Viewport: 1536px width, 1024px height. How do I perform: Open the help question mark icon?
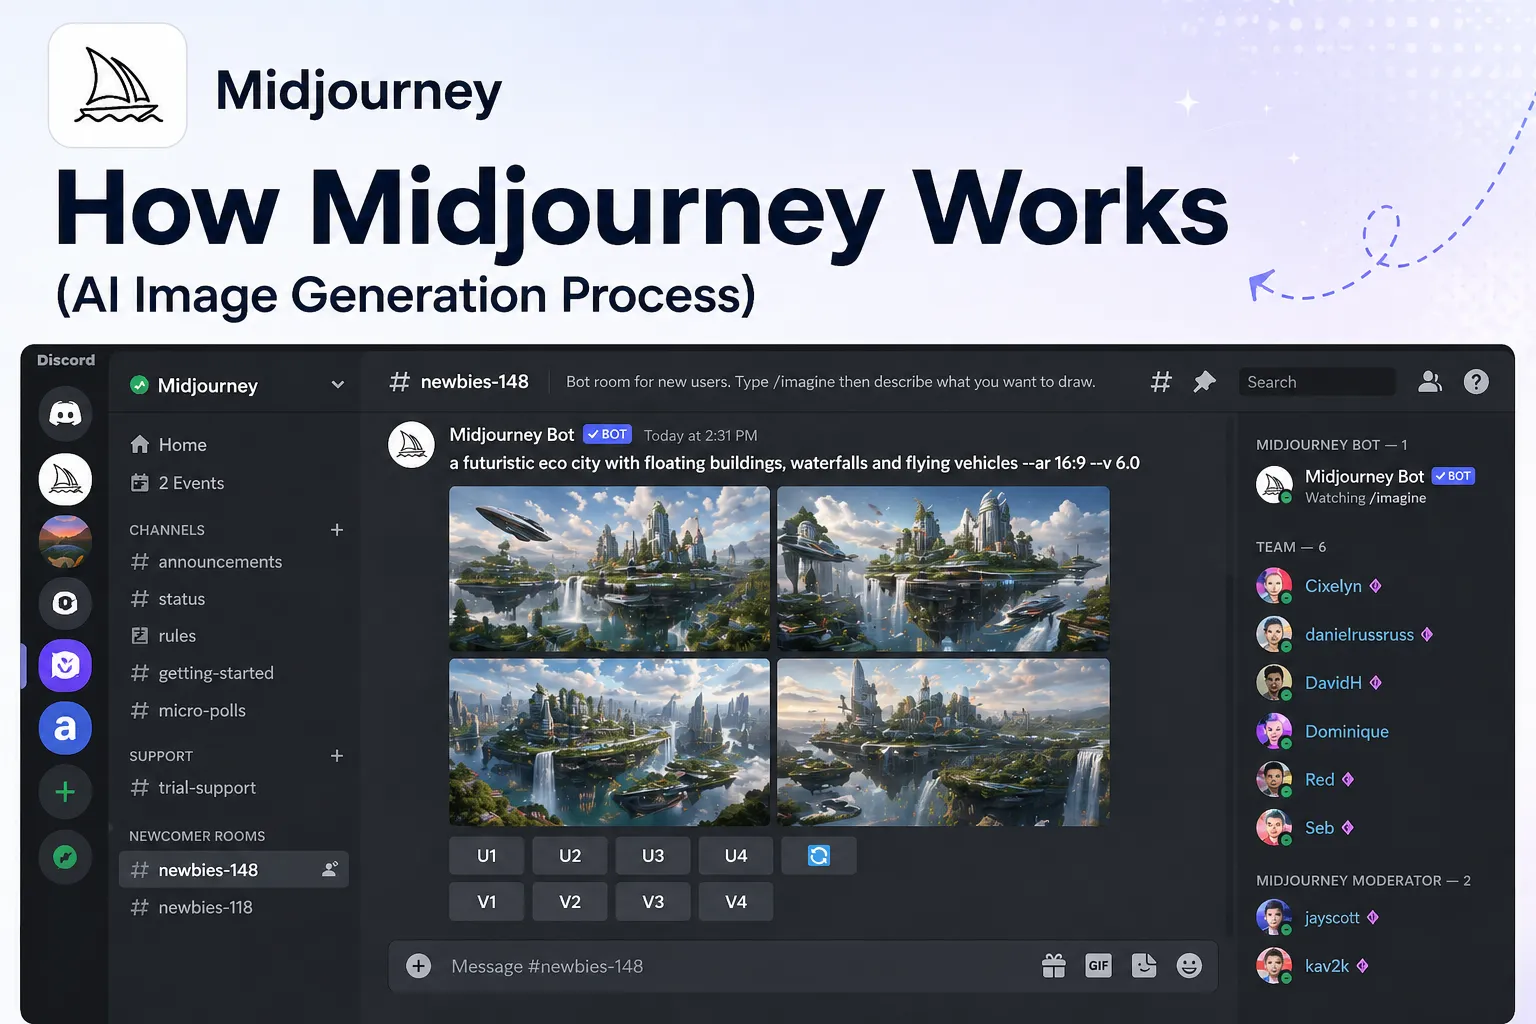pos(1476,381)
